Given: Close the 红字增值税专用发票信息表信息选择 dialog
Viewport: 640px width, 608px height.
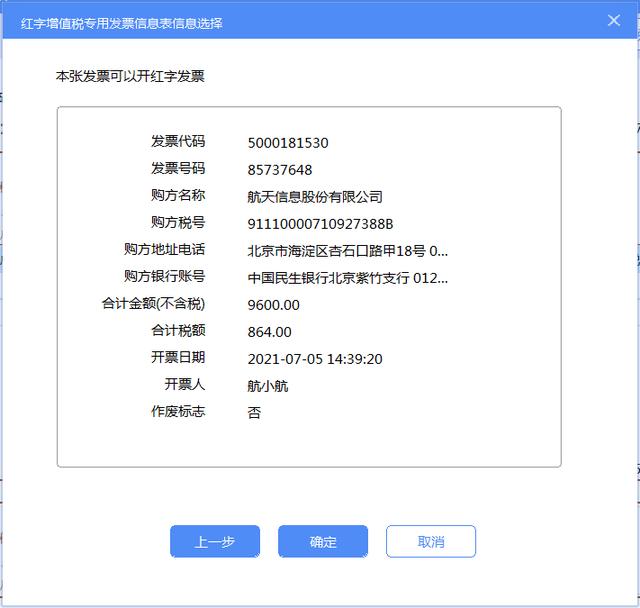Looking at the screenshot, I should [x=614, y=20].
